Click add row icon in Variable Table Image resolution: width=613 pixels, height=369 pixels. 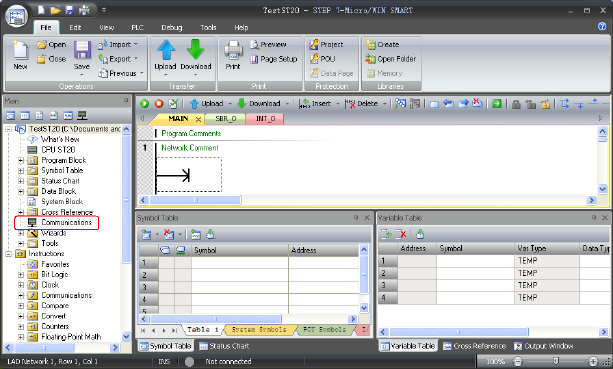point(386,234)
